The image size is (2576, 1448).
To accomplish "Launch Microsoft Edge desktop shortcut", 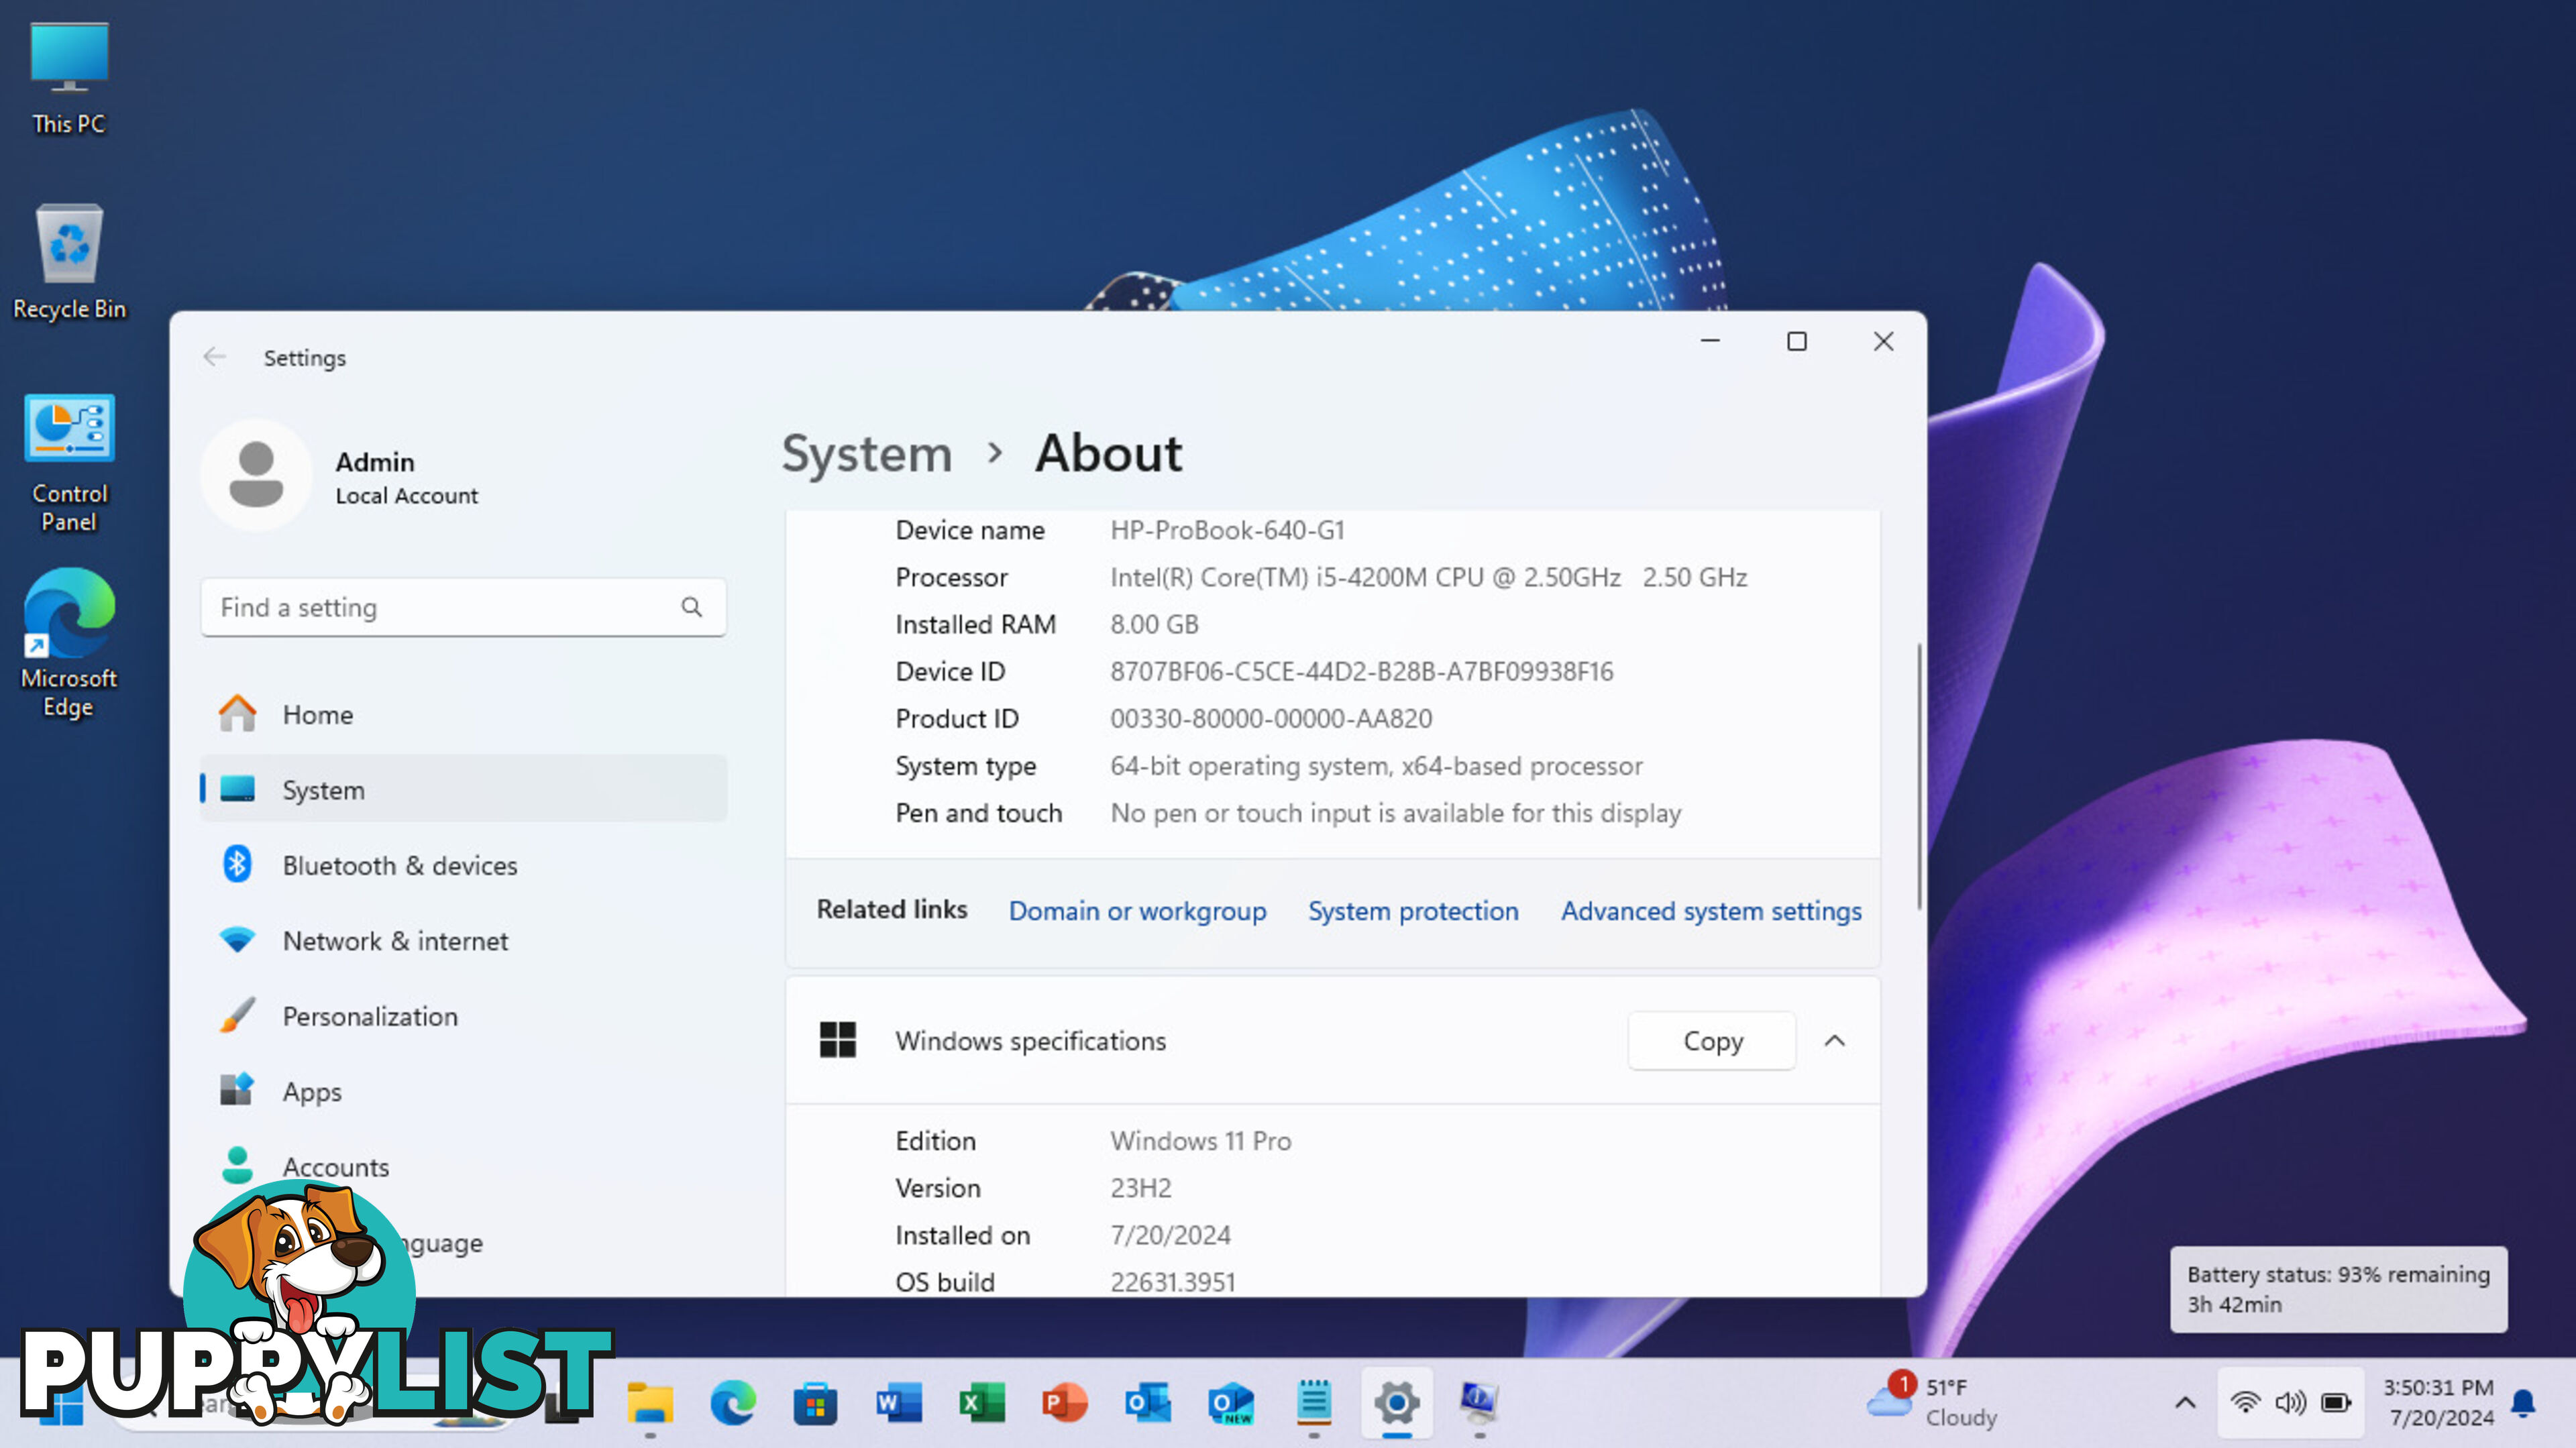I will coord(69,642).
